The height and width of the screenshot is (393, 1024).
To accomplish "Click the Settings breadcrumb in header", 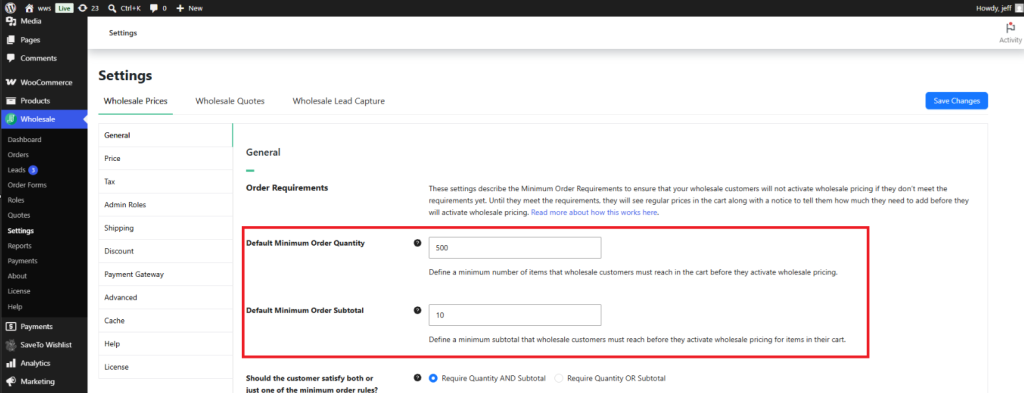I will 123,33.
